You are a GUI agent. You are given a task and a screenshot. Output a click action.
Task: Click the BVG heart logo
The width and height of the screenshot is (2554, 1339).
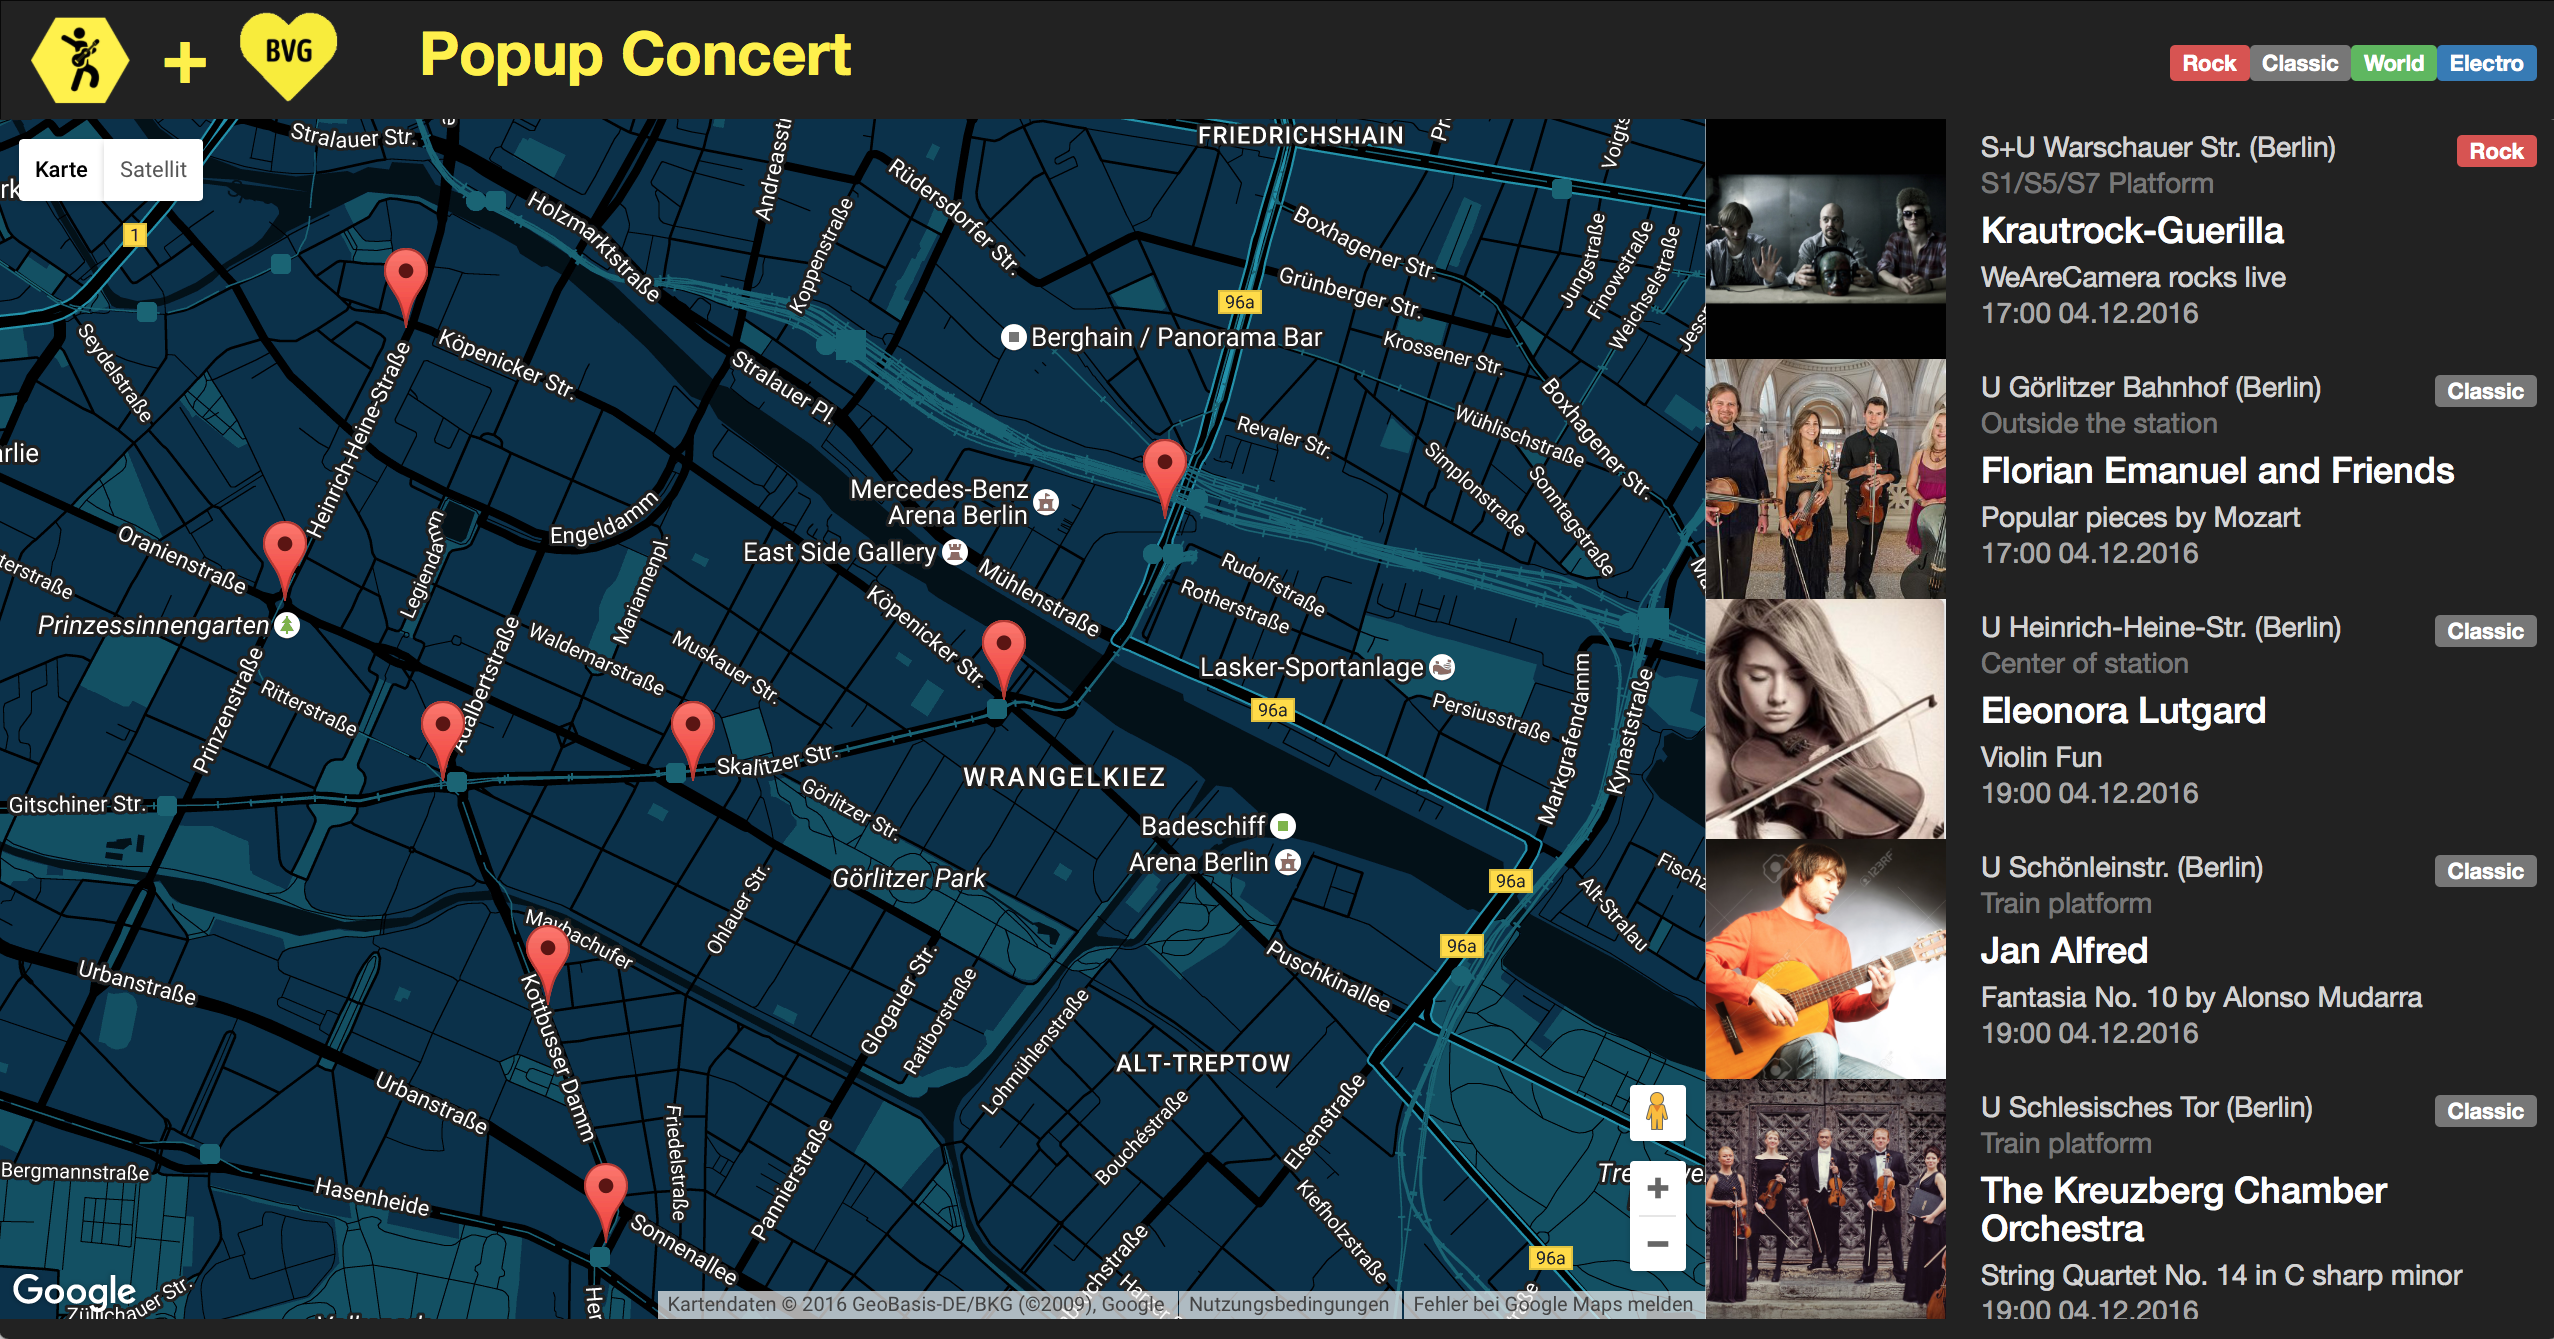tap(289, 54)
